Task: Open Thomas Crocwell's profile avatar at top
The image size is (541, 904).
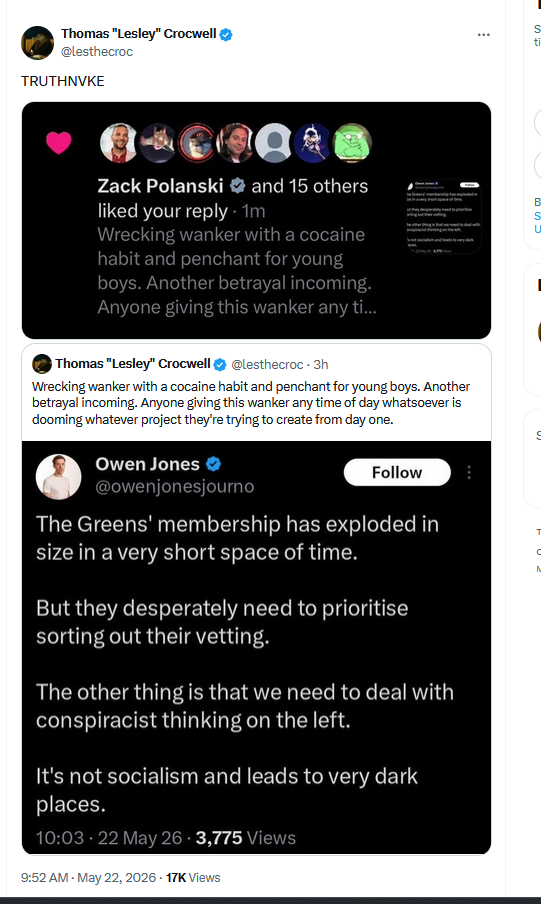Action: coord(37,43)
